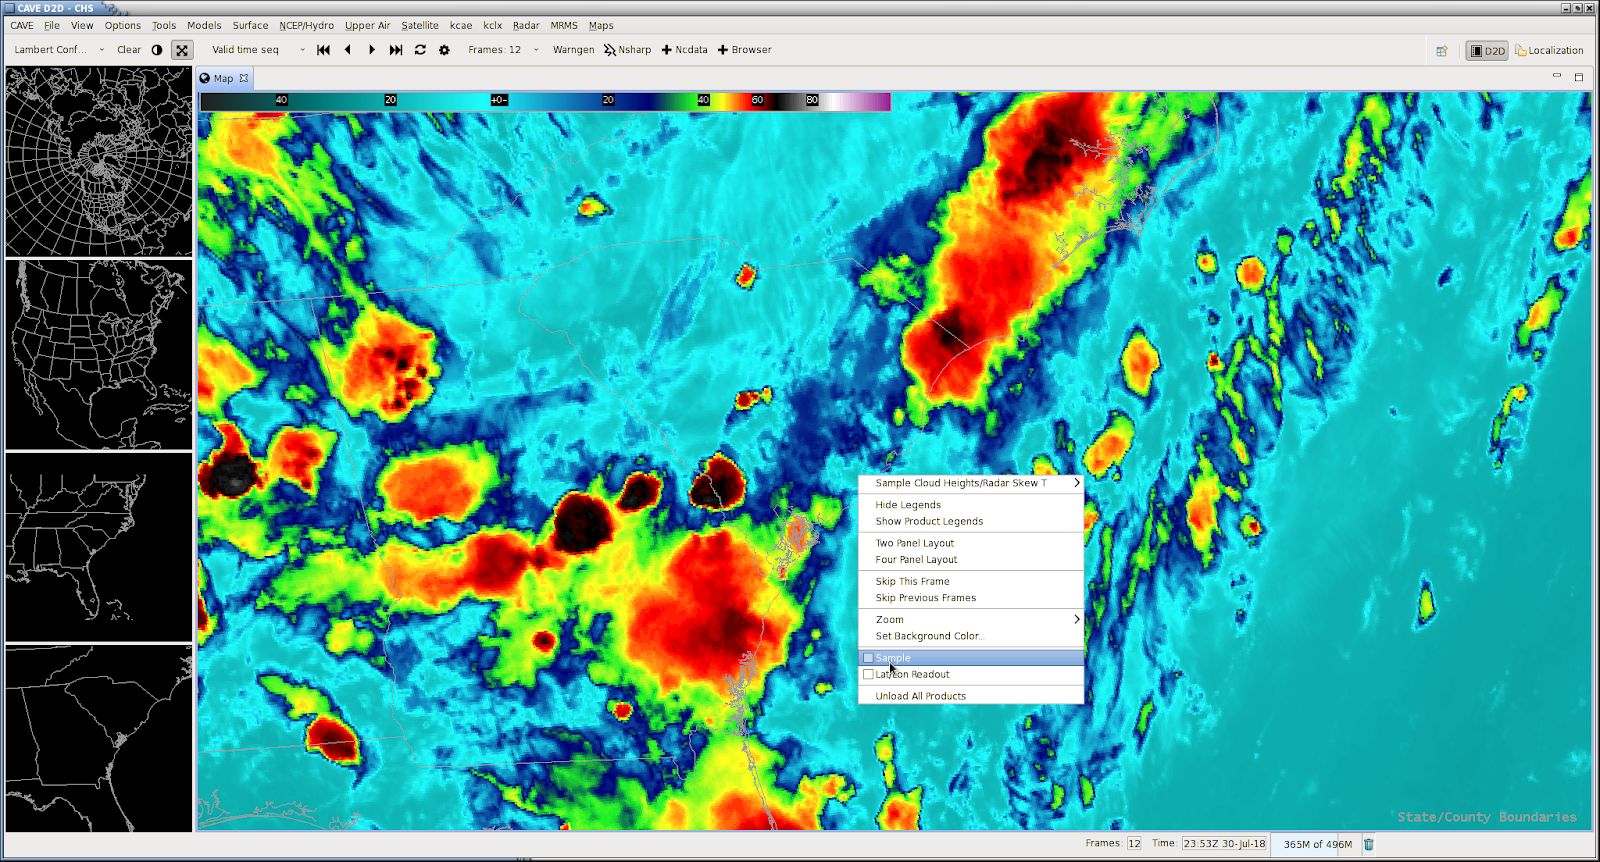Viewport: 1600px width, 862px height.
Task: Open the Localization perspective
Action: click(x=1549, y=51)
